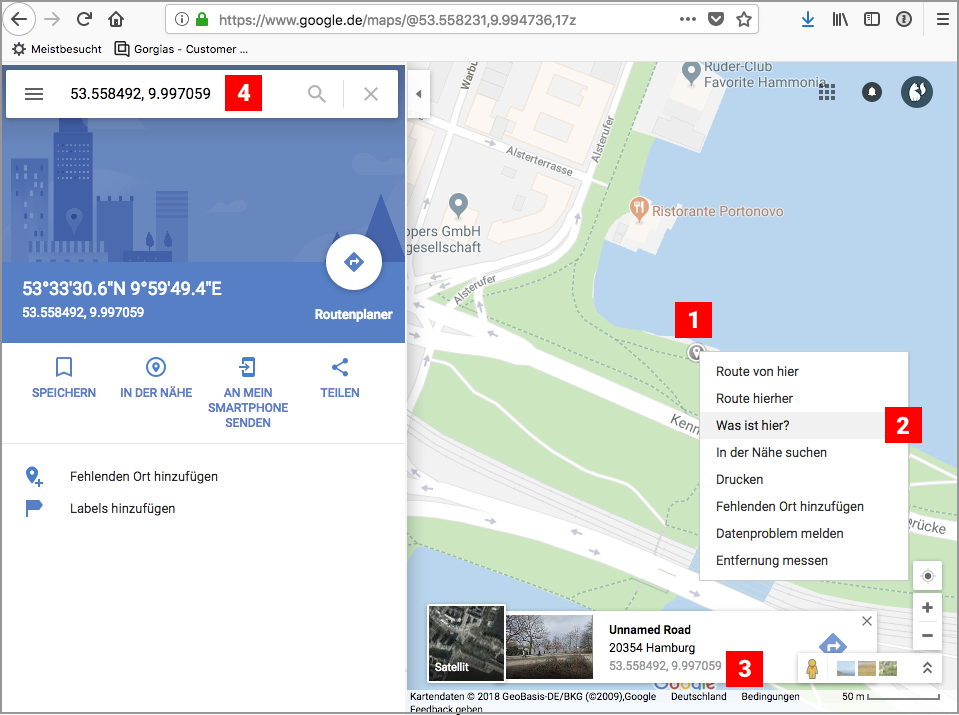
Task: Select Entfernung messen
Action: 803,560
